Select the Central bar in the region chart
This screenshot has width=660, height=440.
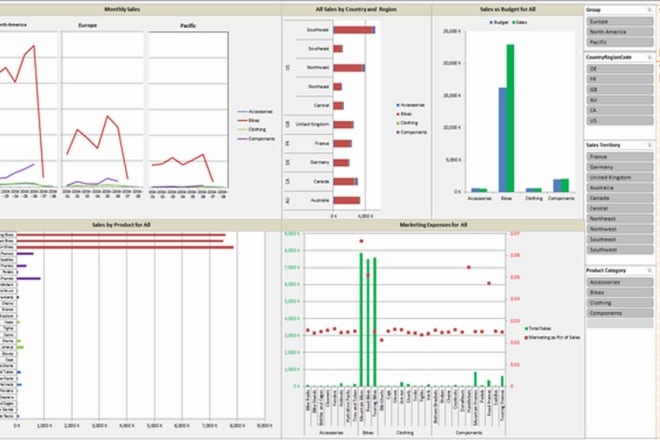tap(338, 106)
